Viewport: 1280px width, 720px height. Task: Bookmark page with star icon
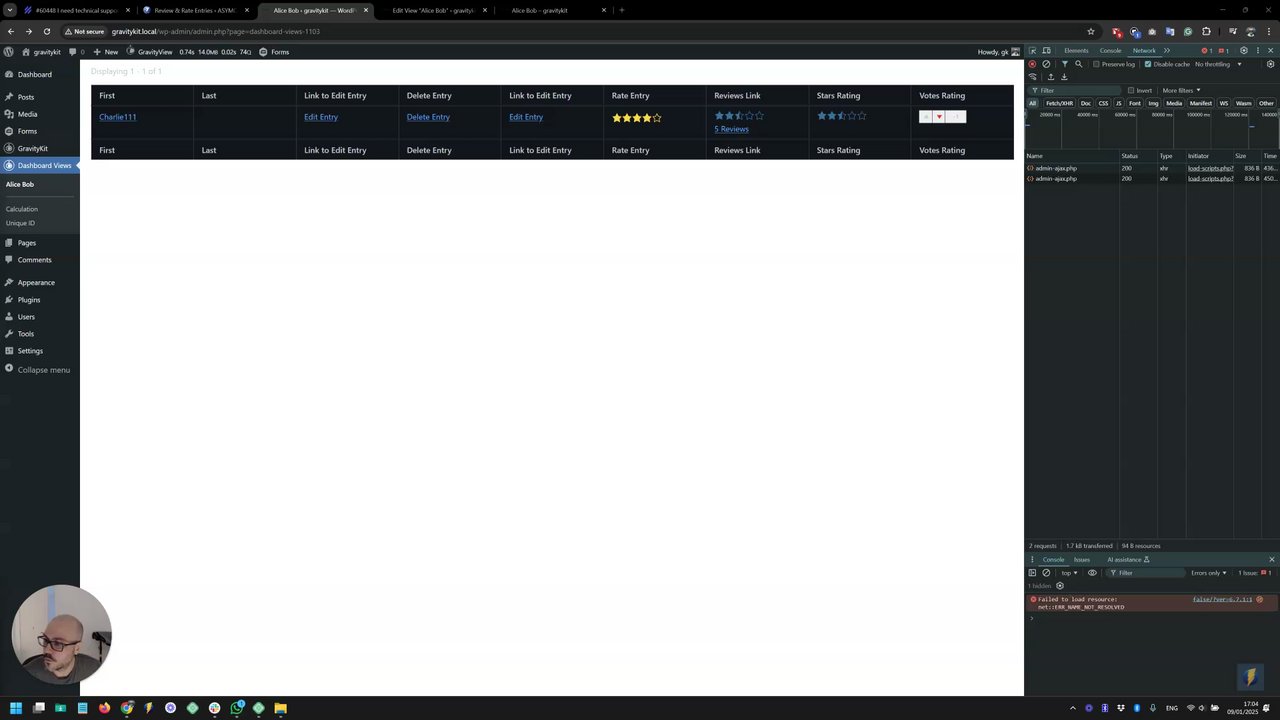click(x=1091, y=31)
